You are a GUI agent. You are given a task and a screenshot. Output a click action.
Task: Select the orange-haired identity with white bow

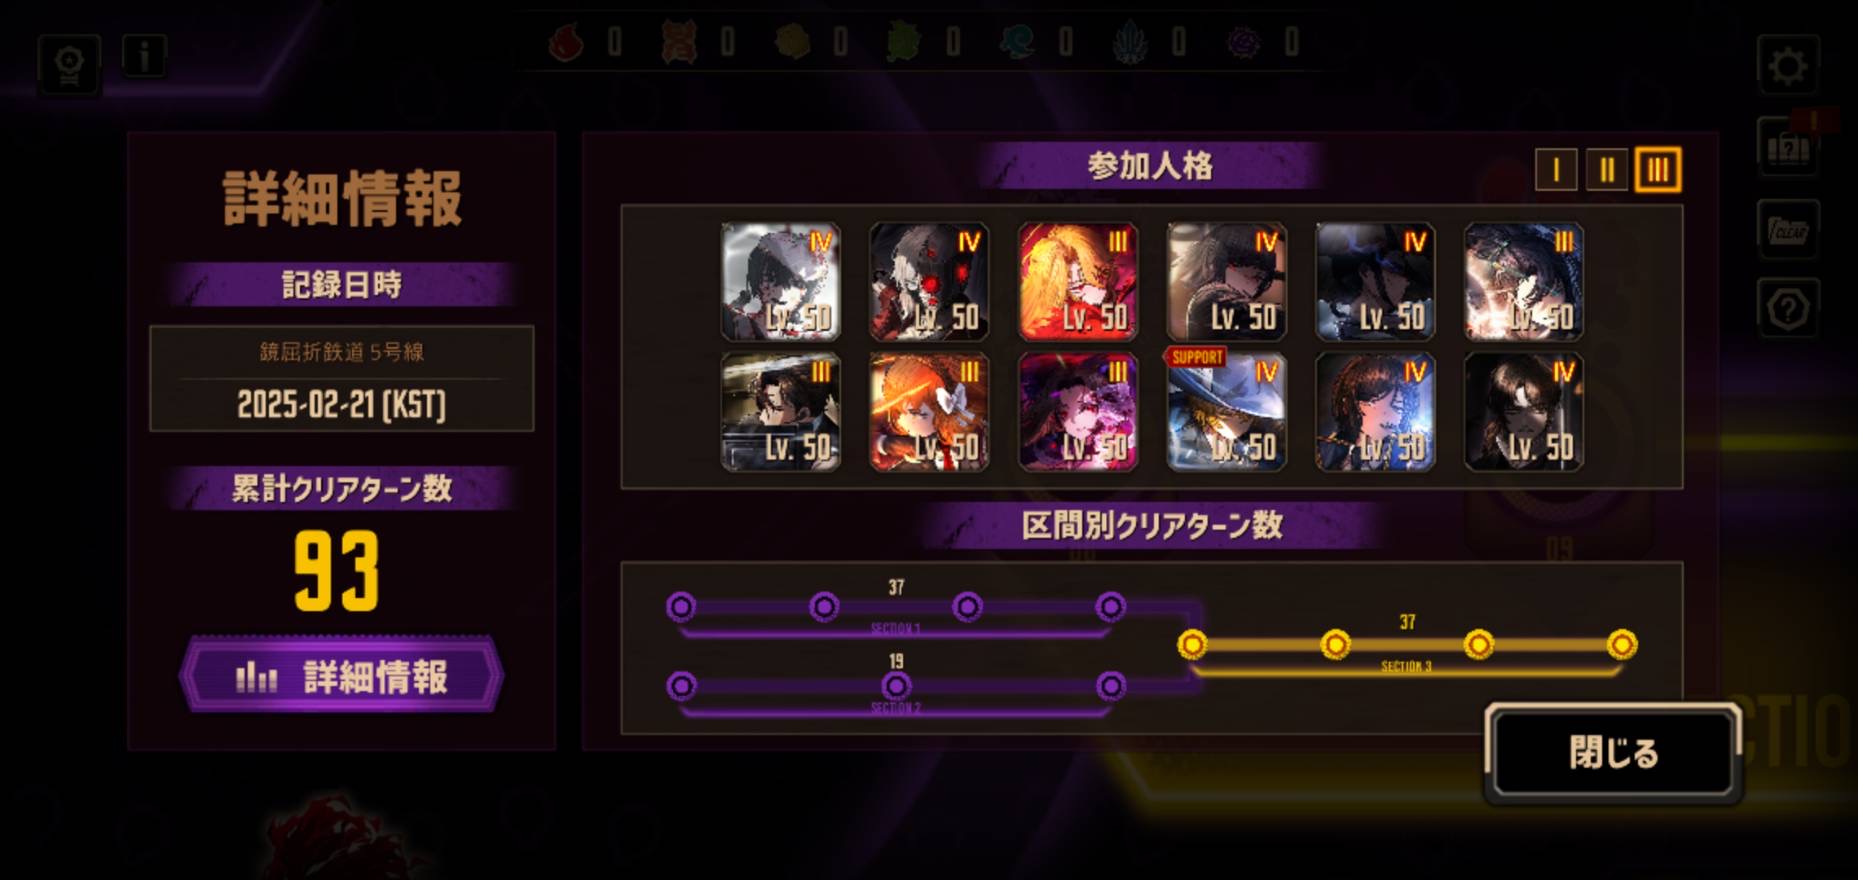[929, 411]
